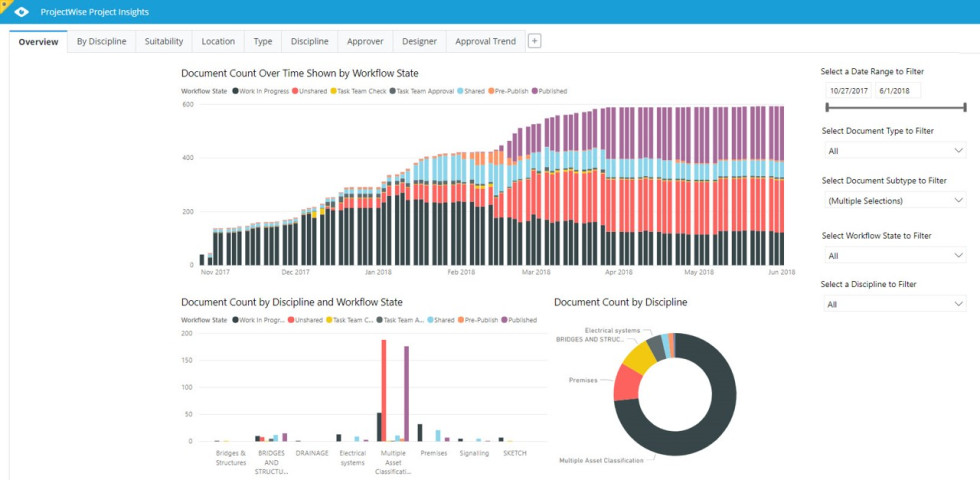Click Pre-Publish legend marker in top chart
The height and width of the screenshot is (480, 980).
pyautogui.click(x=491, y=91)
